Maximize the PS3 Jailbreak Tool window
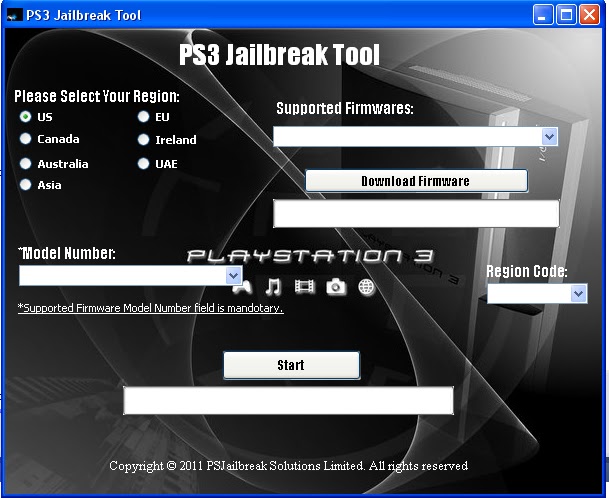609x498 pixels. 566,15
